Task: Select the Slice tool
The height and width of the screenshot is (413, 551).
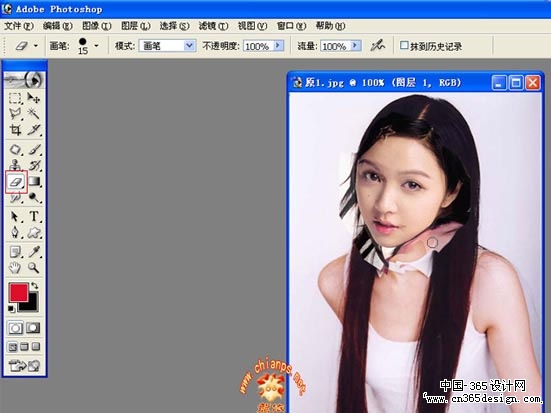Action: tap(34, 130)
